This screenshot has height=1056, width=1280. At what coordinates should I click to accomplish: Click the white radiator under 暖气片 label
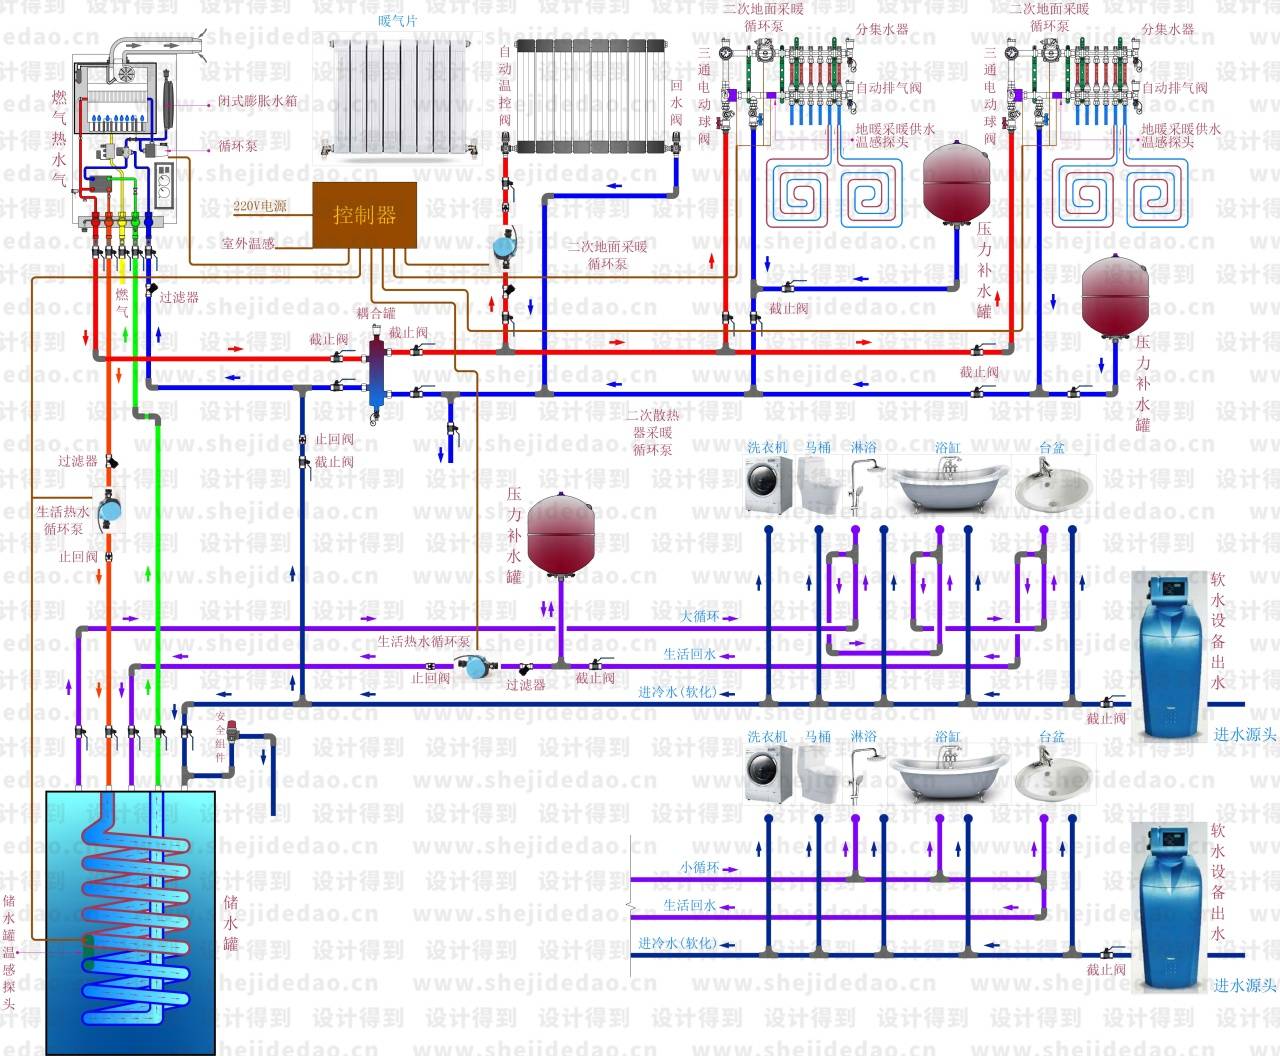(398, 98)
